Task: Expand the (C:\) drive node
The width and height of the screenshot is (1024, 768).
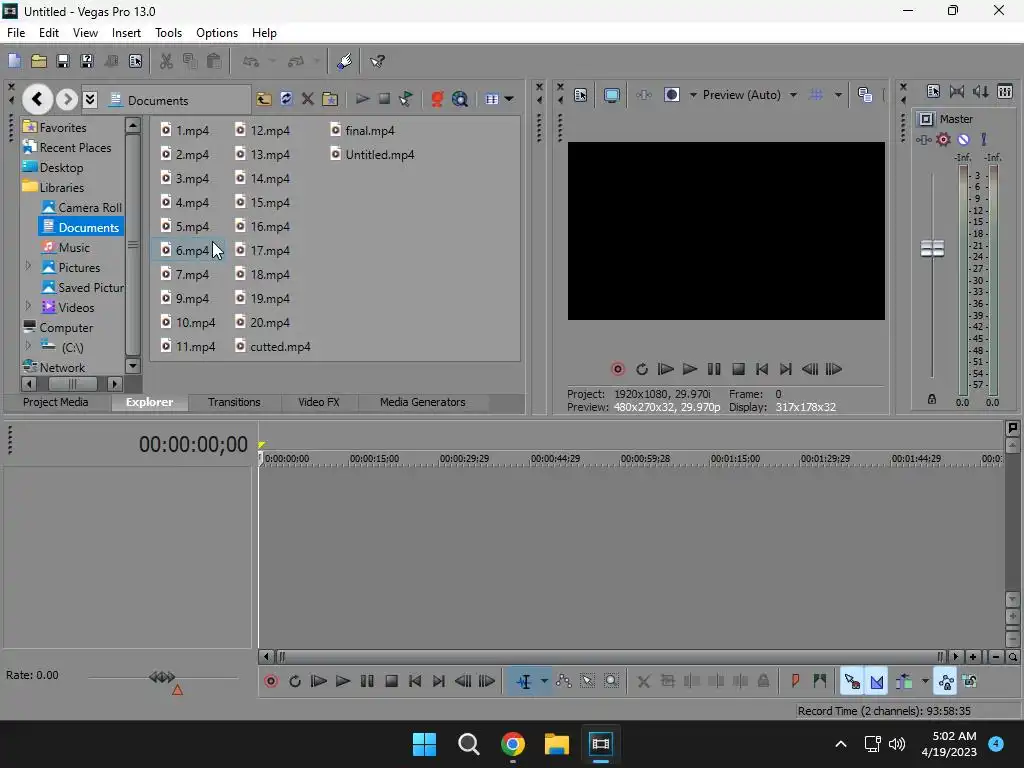Action: tap(28, 347)
